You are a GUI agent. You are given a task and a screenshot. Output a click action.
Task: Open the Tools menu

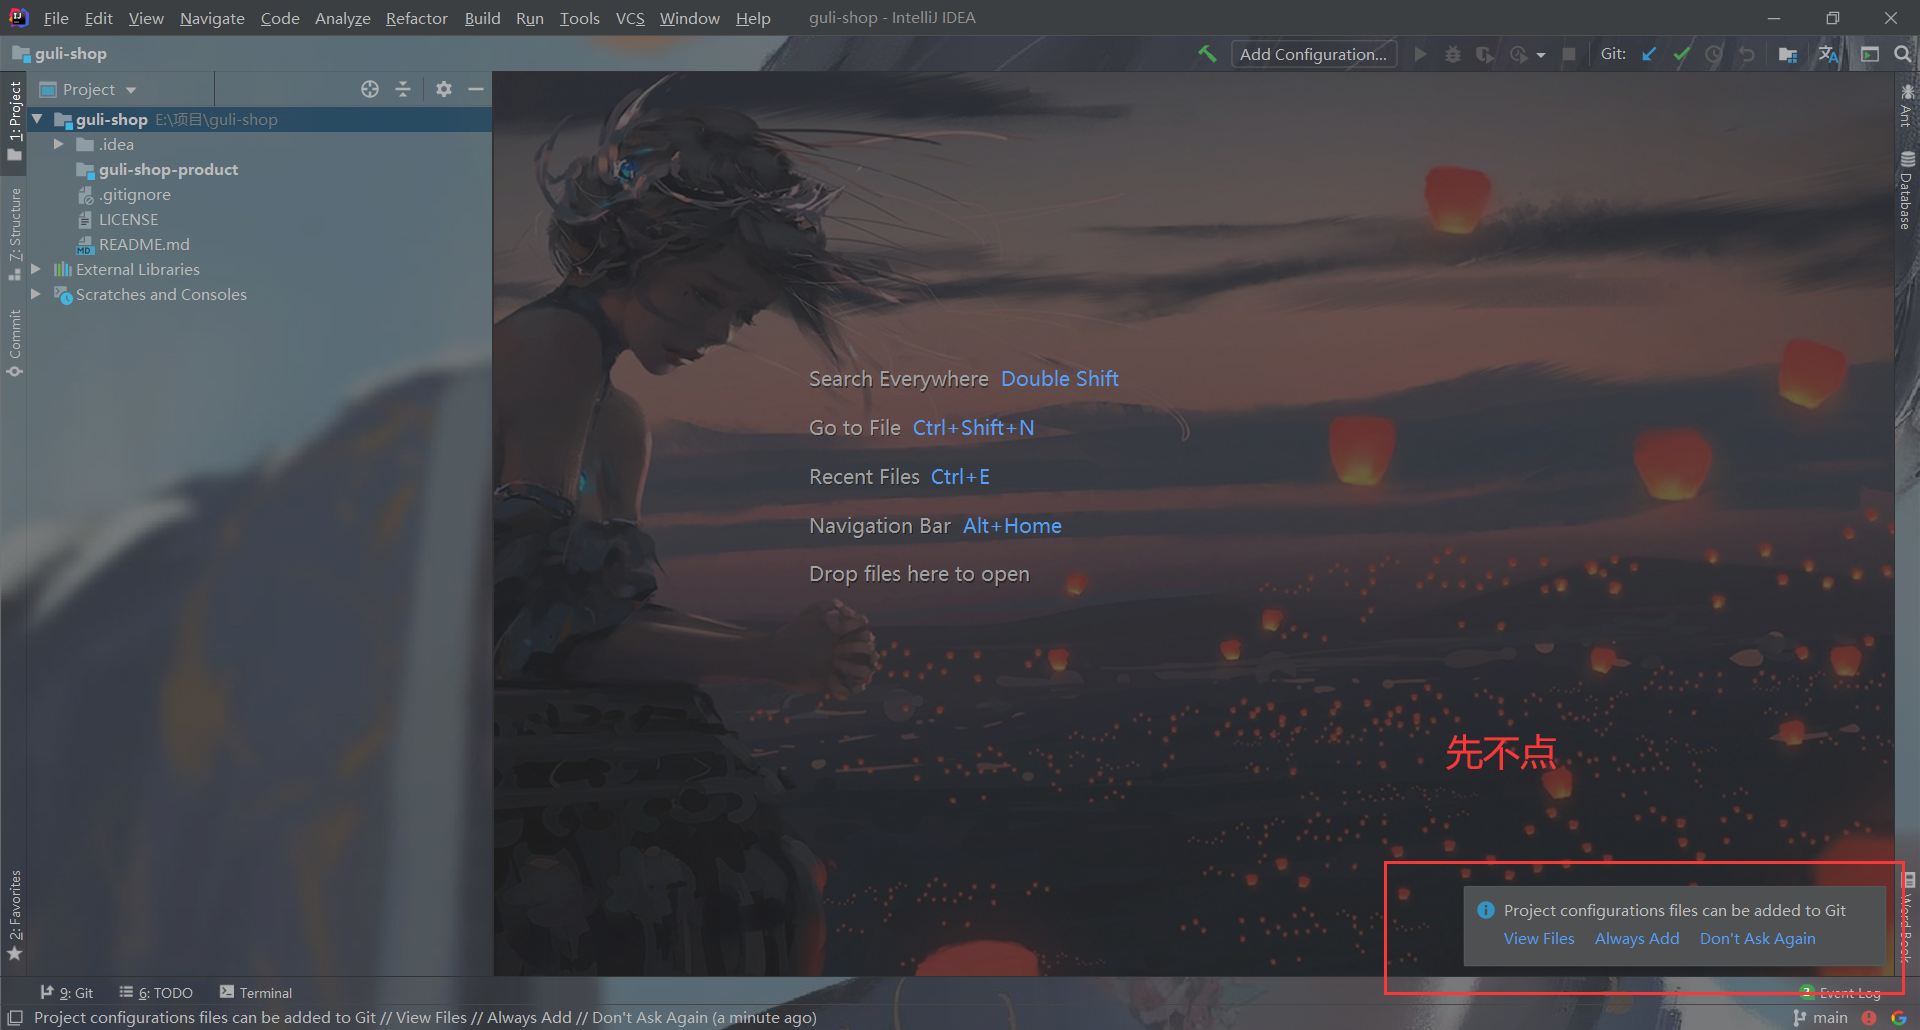tap(579, 18)
